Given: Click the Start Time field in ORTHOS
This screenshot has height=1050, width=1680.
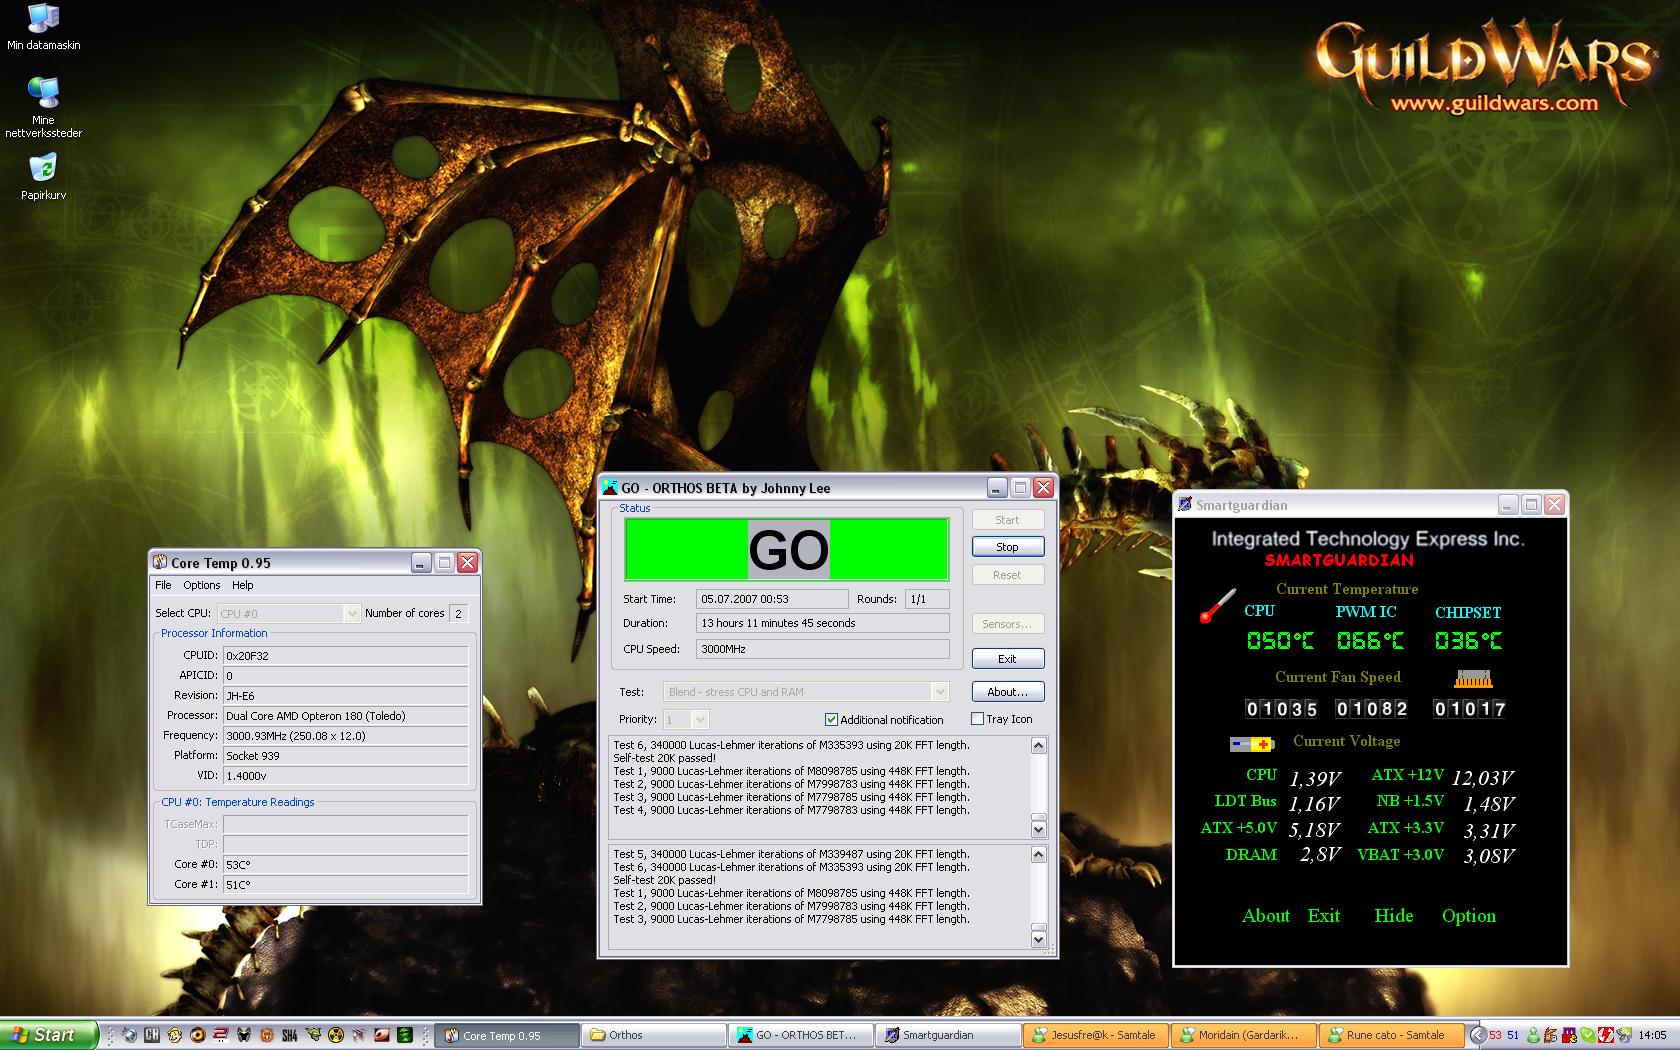Looking at the screenshot, I should pos(772,599).
